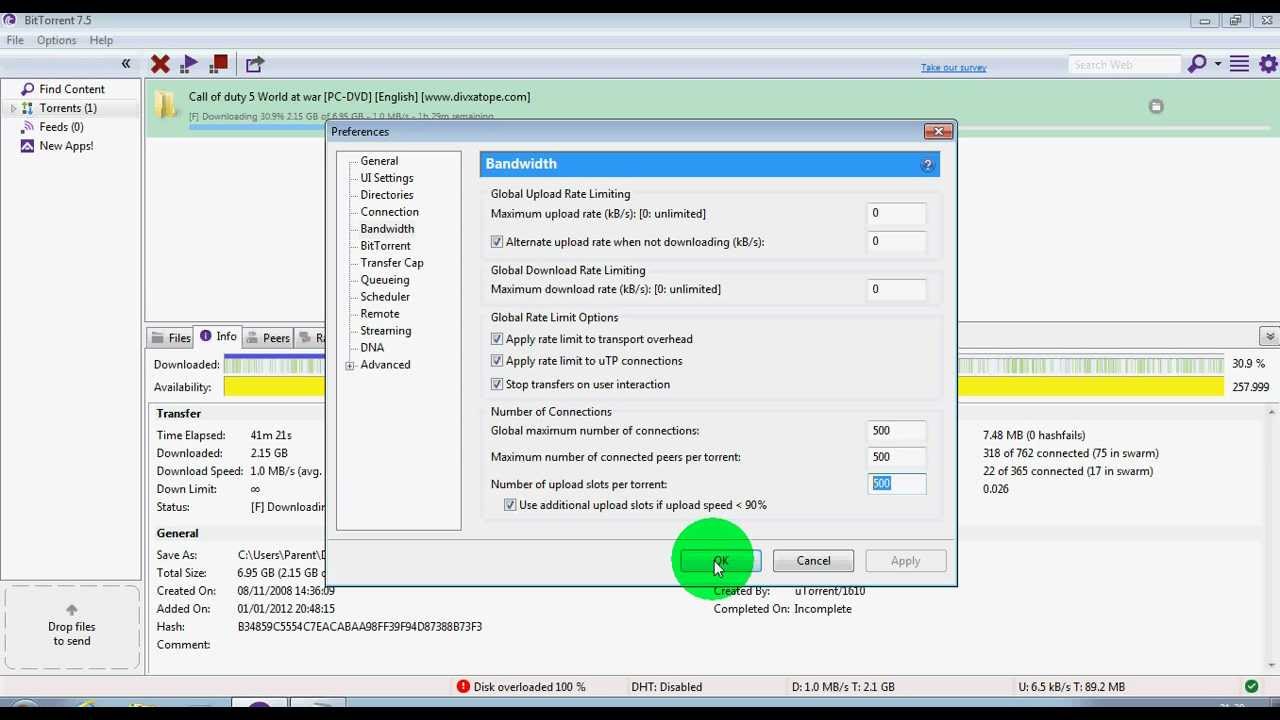The image size is (1280, 720).
Task: Open the search provider dropdown arrow
Action: pyautogui.click(x=1218, y=64)
